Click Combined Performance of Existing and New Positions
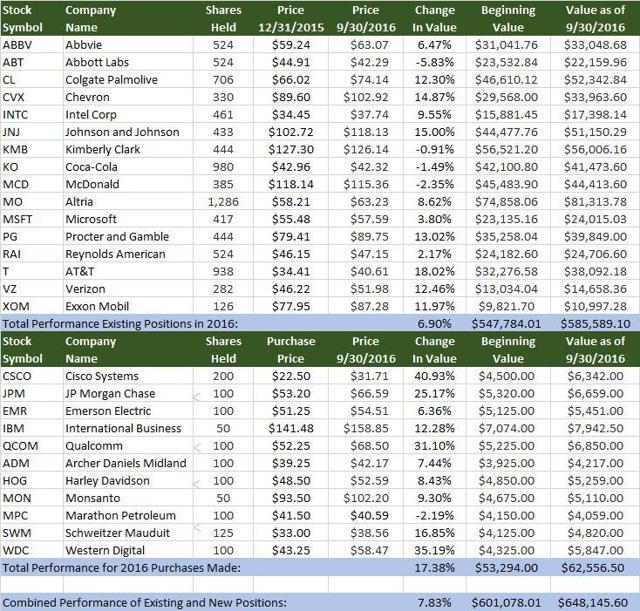The width and height of the screenshot is (640, 611). (x=144, y=603)
